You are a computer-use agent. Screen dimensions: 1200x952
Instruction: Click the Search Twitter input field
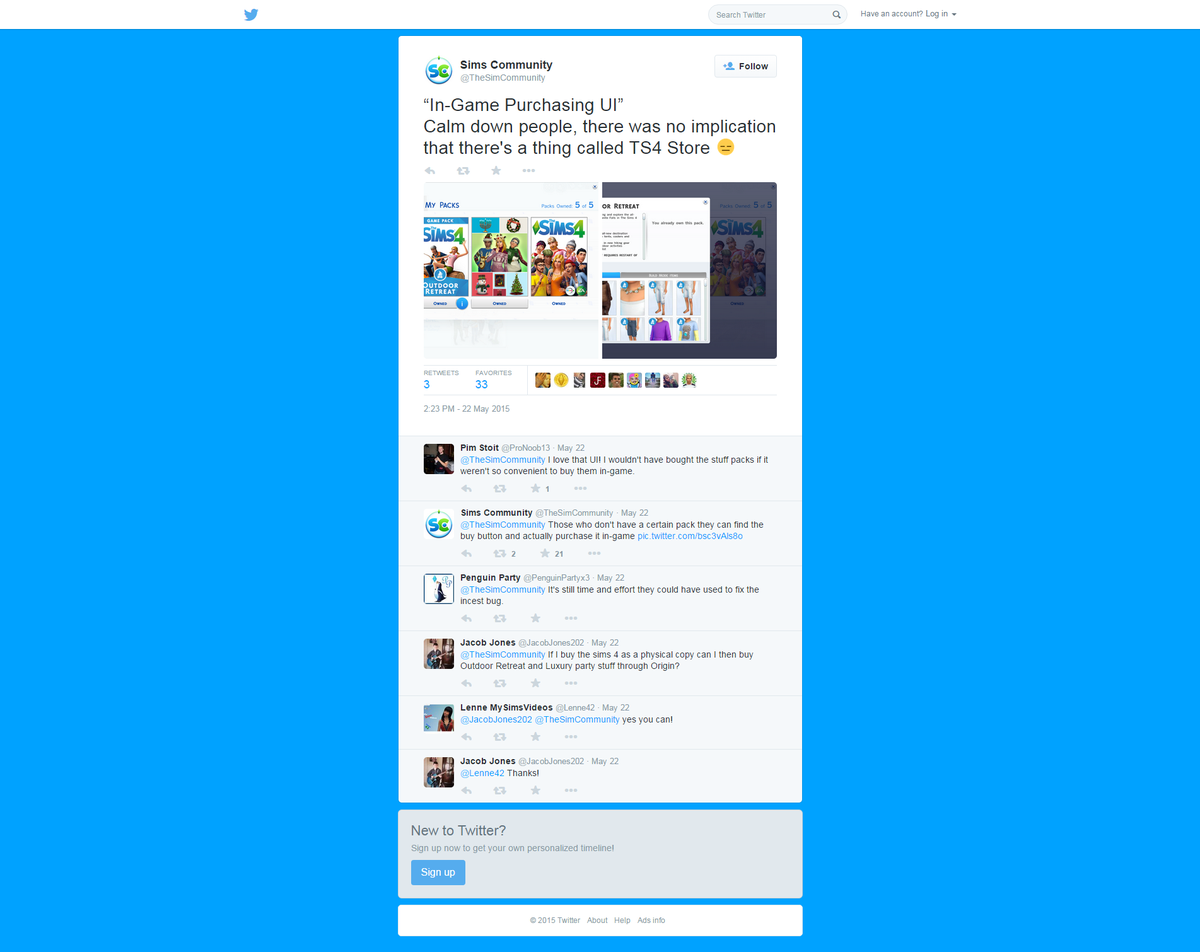point(770,14)
